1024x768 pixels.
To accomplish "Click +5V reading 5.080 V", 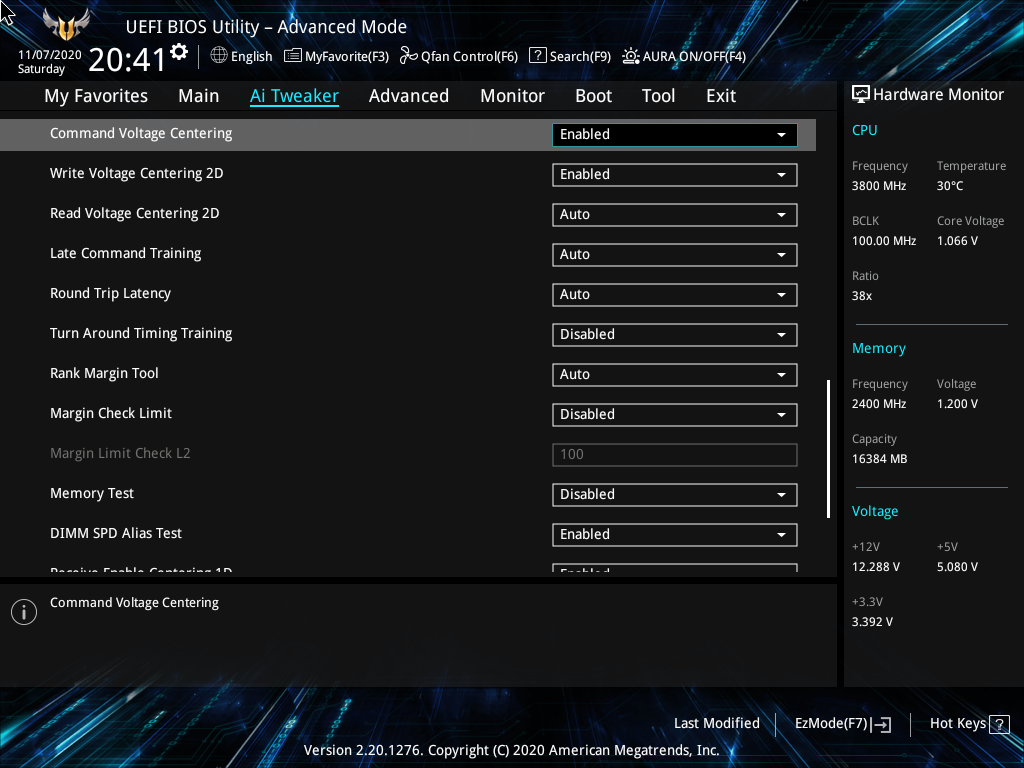I will pos(957,567).
